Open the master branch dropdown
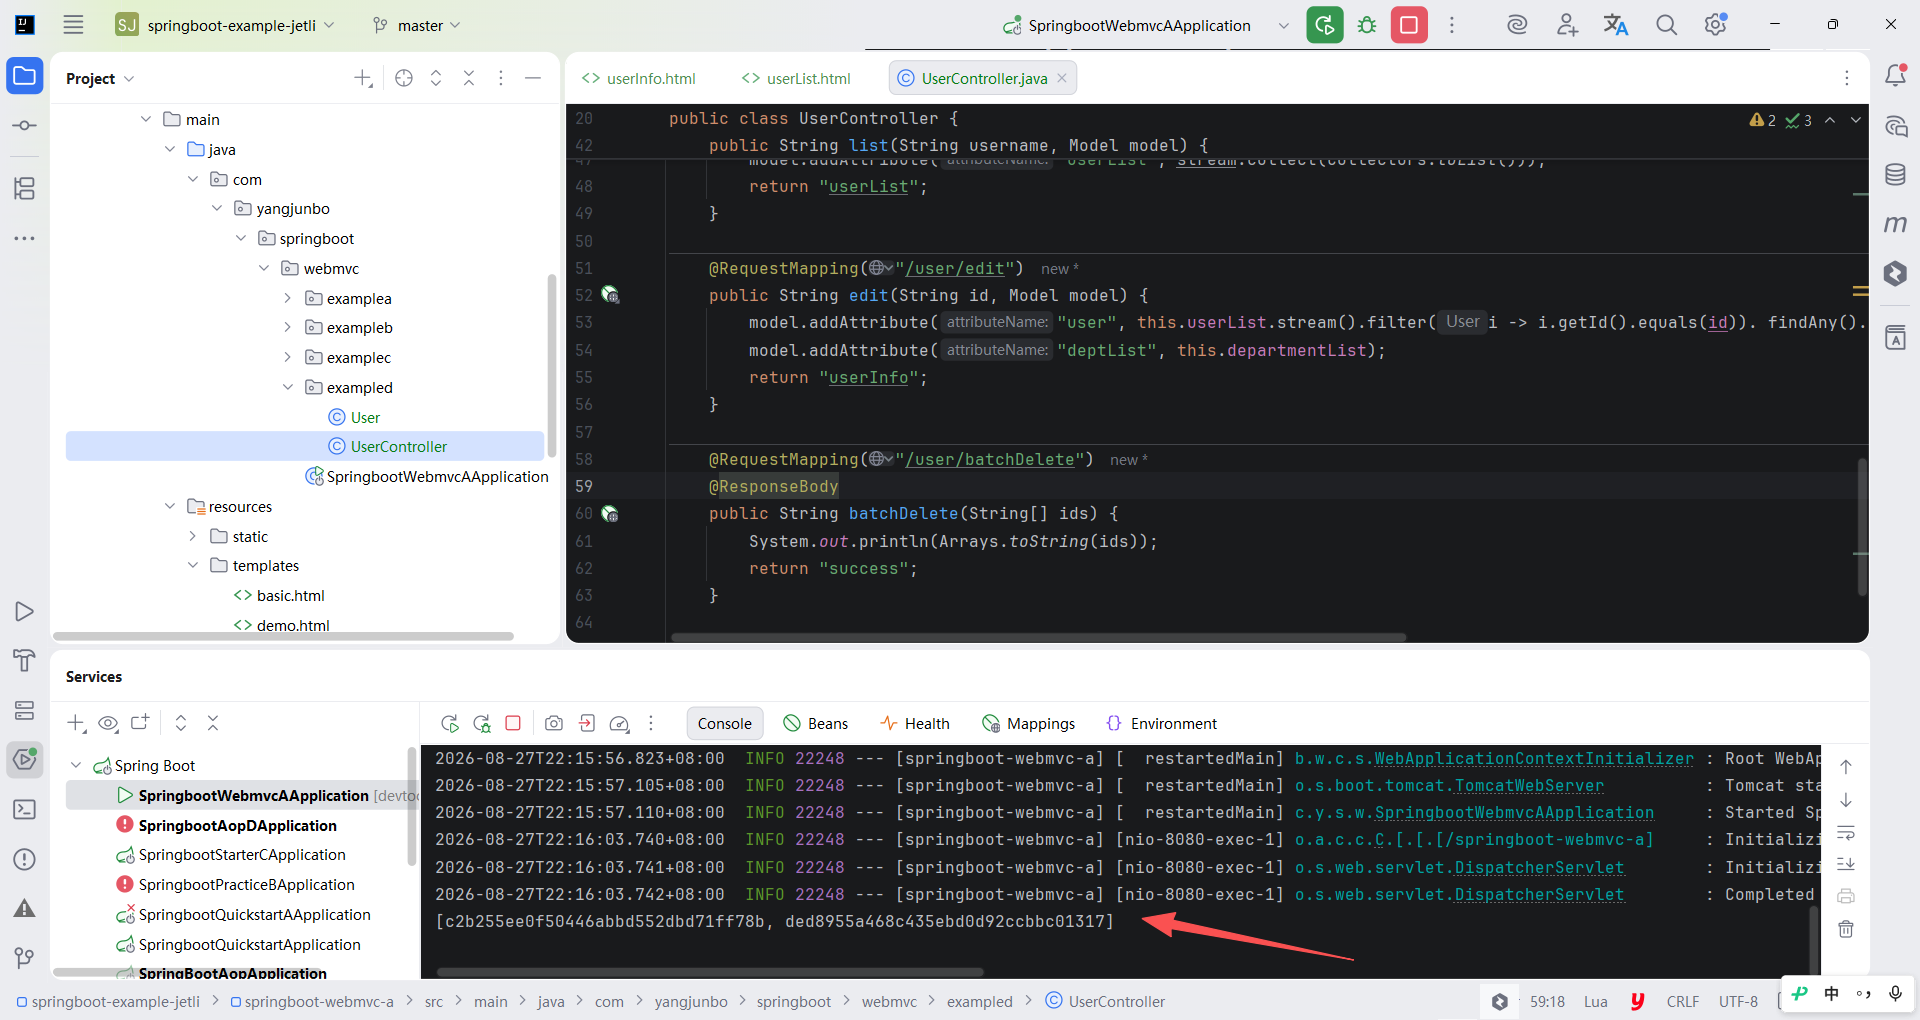Screen dimensions: 1920x1020 pyautogui.click(x=416, y=25)
